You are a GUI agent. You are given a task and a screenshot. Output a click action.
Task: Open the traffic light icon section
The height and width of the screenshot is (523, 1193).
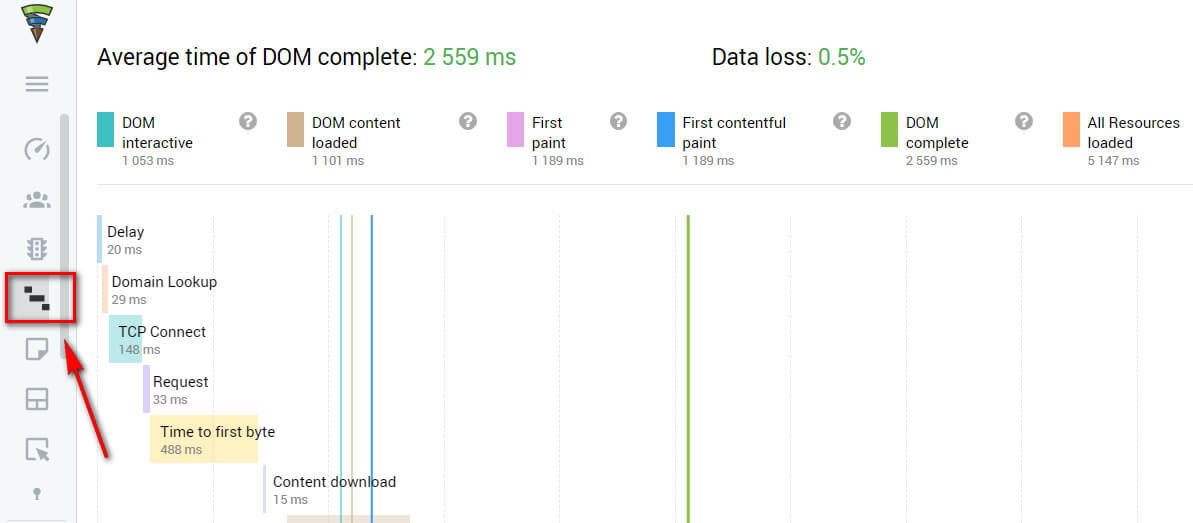coord(37,249)
